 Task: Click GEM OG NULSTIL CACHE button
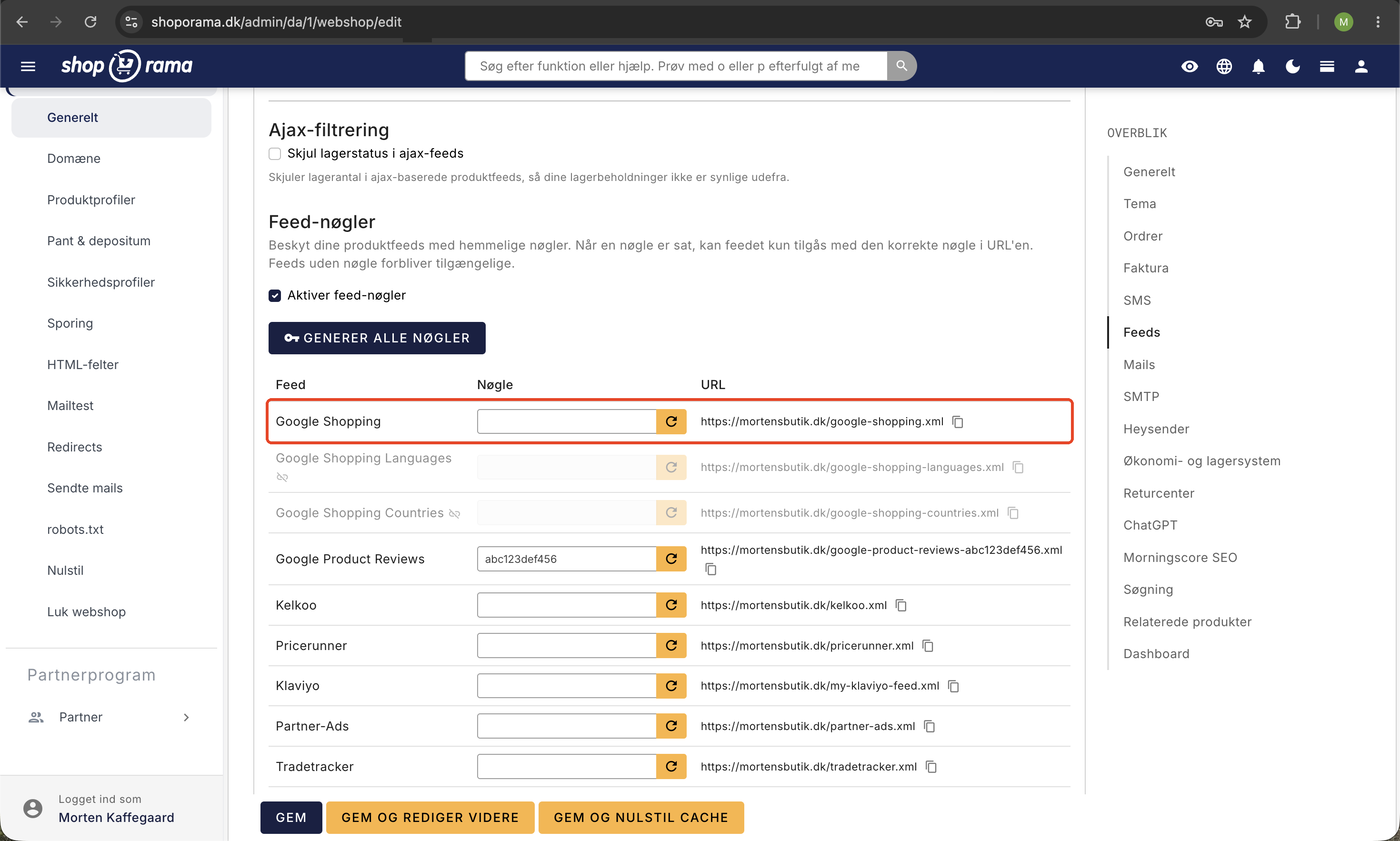[x=641, y=817]
